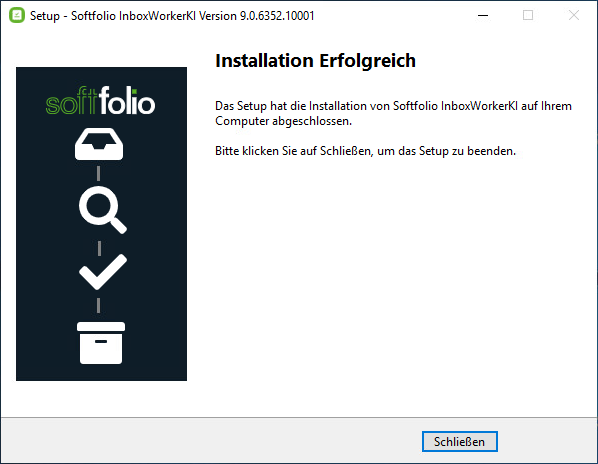Click the magnifying glass search icon
Viewport: 598px width, 464px height.
coord(103,210)
